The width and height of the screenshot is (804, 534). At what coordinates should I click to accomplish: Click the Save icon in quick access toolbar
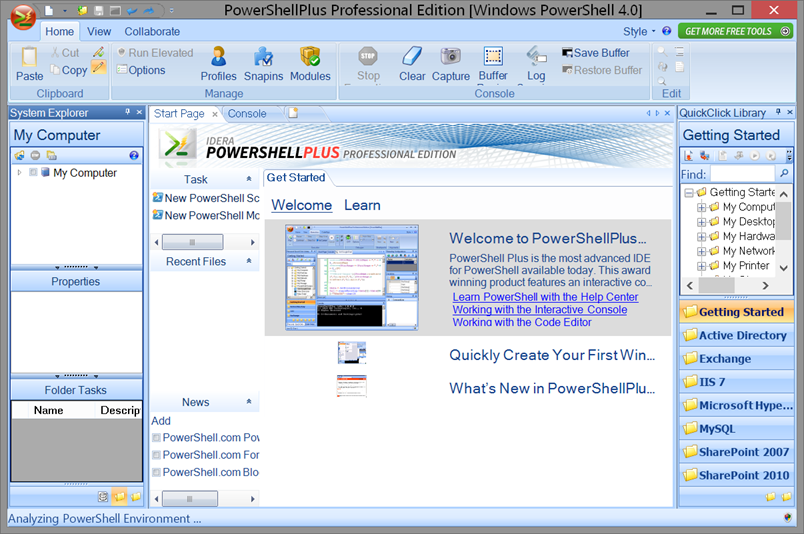99,10
